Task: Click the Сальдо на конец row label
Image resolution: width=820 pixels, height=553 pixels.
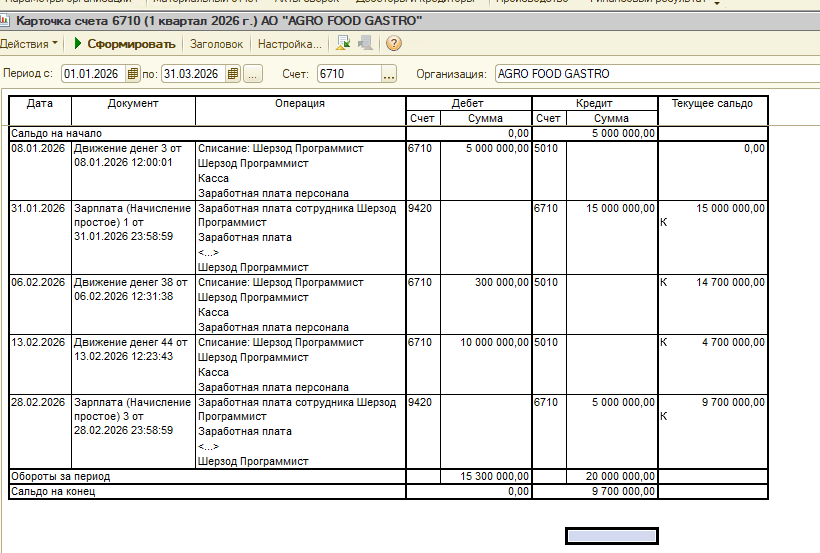Action: point(53,492)
